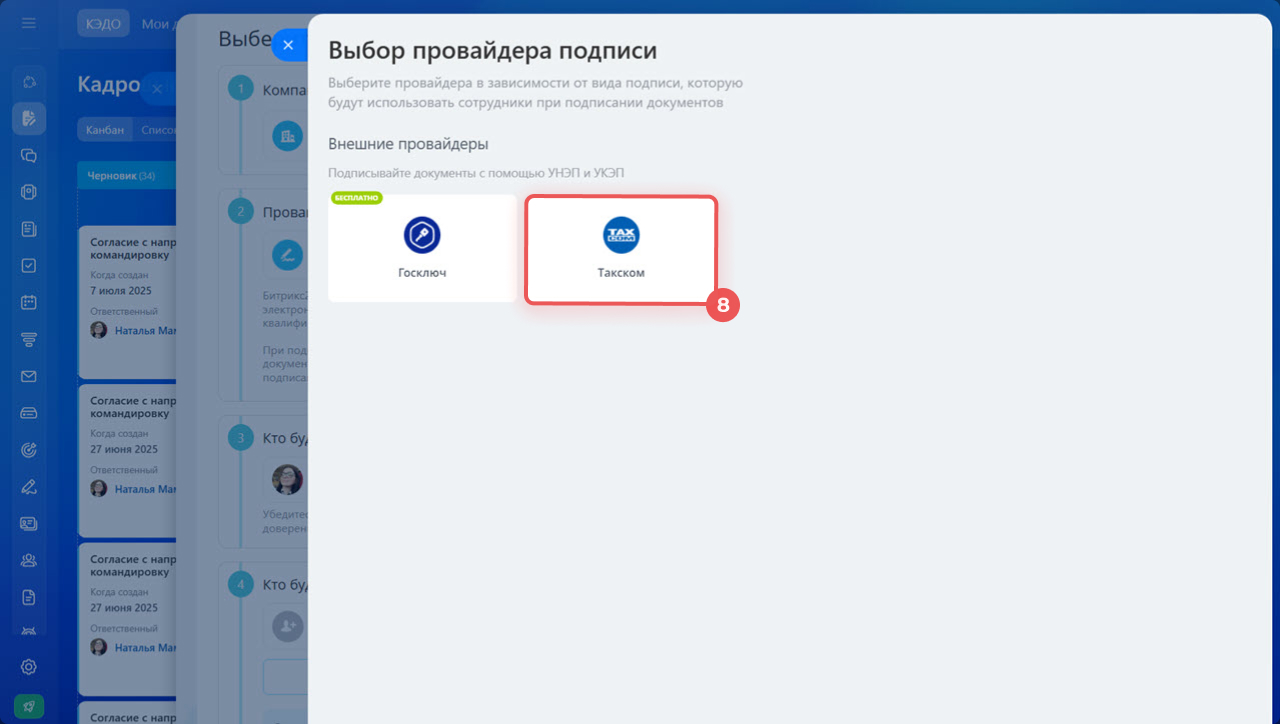1280x724 pixels.
Task: Click the Taxcom logo
Action: tap(621, 235)
